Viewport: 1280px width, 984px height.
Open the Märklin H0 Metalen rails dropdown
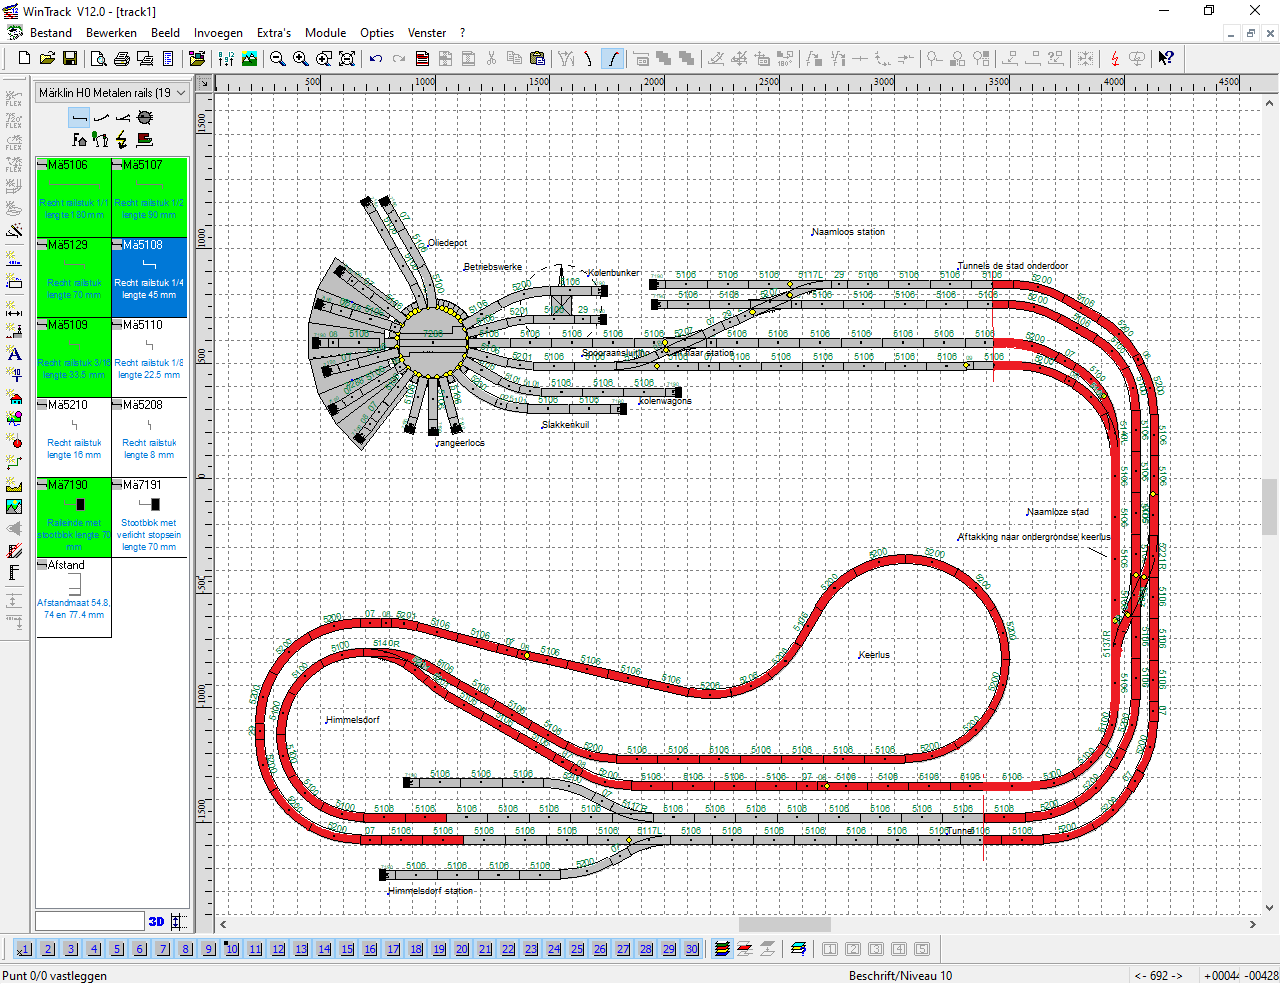pos(112,93)
